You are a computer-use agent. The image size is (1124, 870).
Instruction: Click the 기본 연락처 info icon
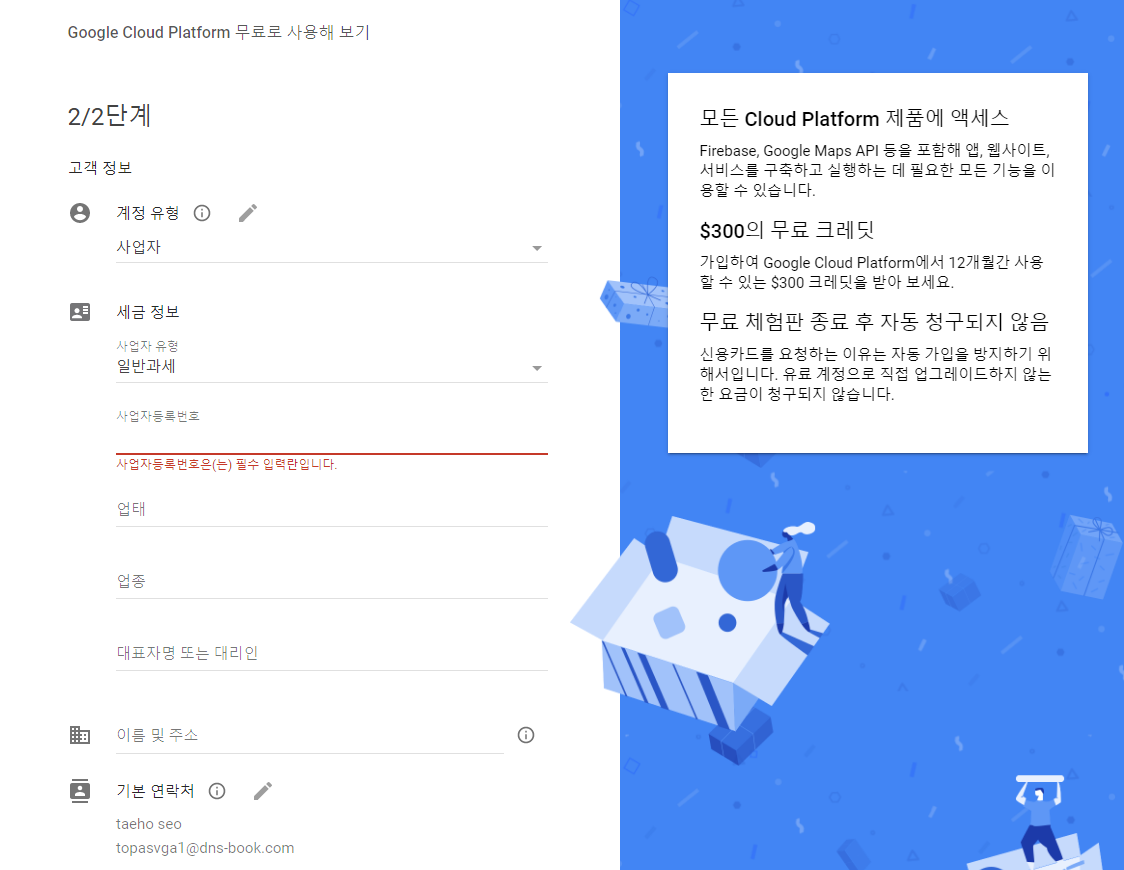(217, 790)
